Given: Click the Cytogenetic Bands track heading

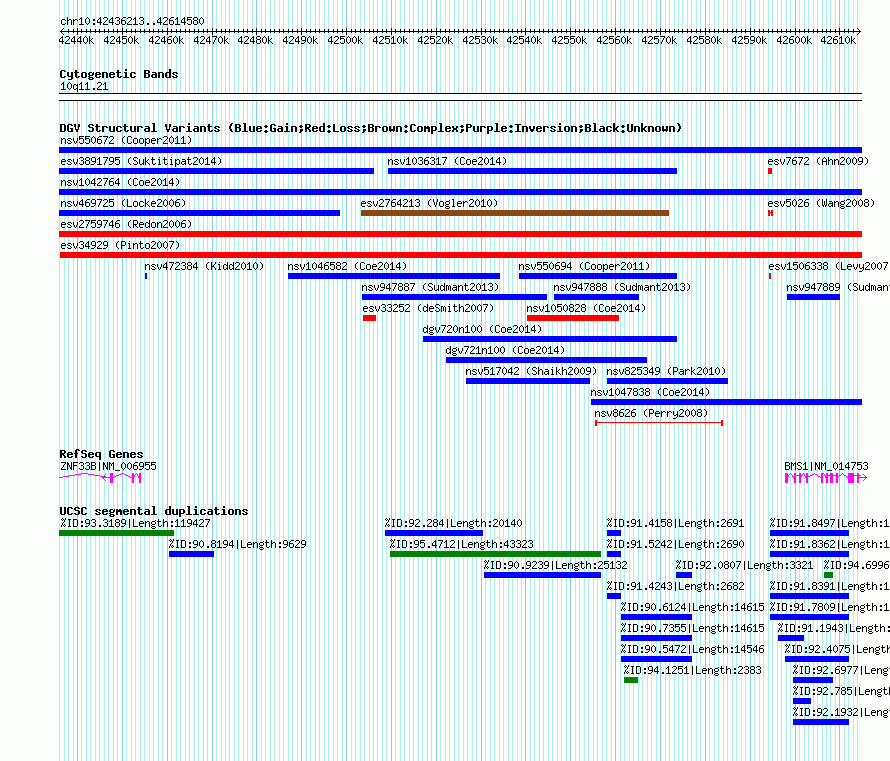Looking at the screenshot, I should [119, 74].
